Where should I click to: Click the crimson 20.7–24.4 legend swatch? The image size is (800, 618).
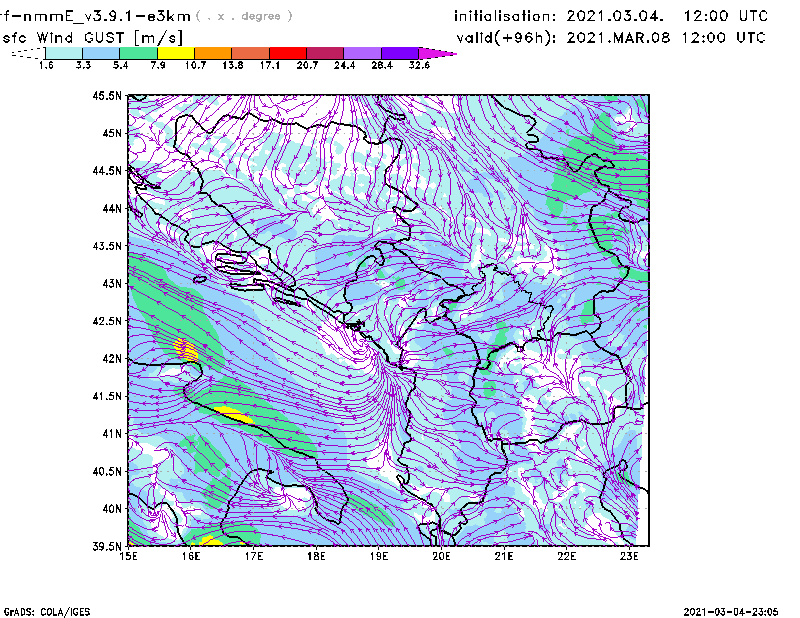[325, 53]
